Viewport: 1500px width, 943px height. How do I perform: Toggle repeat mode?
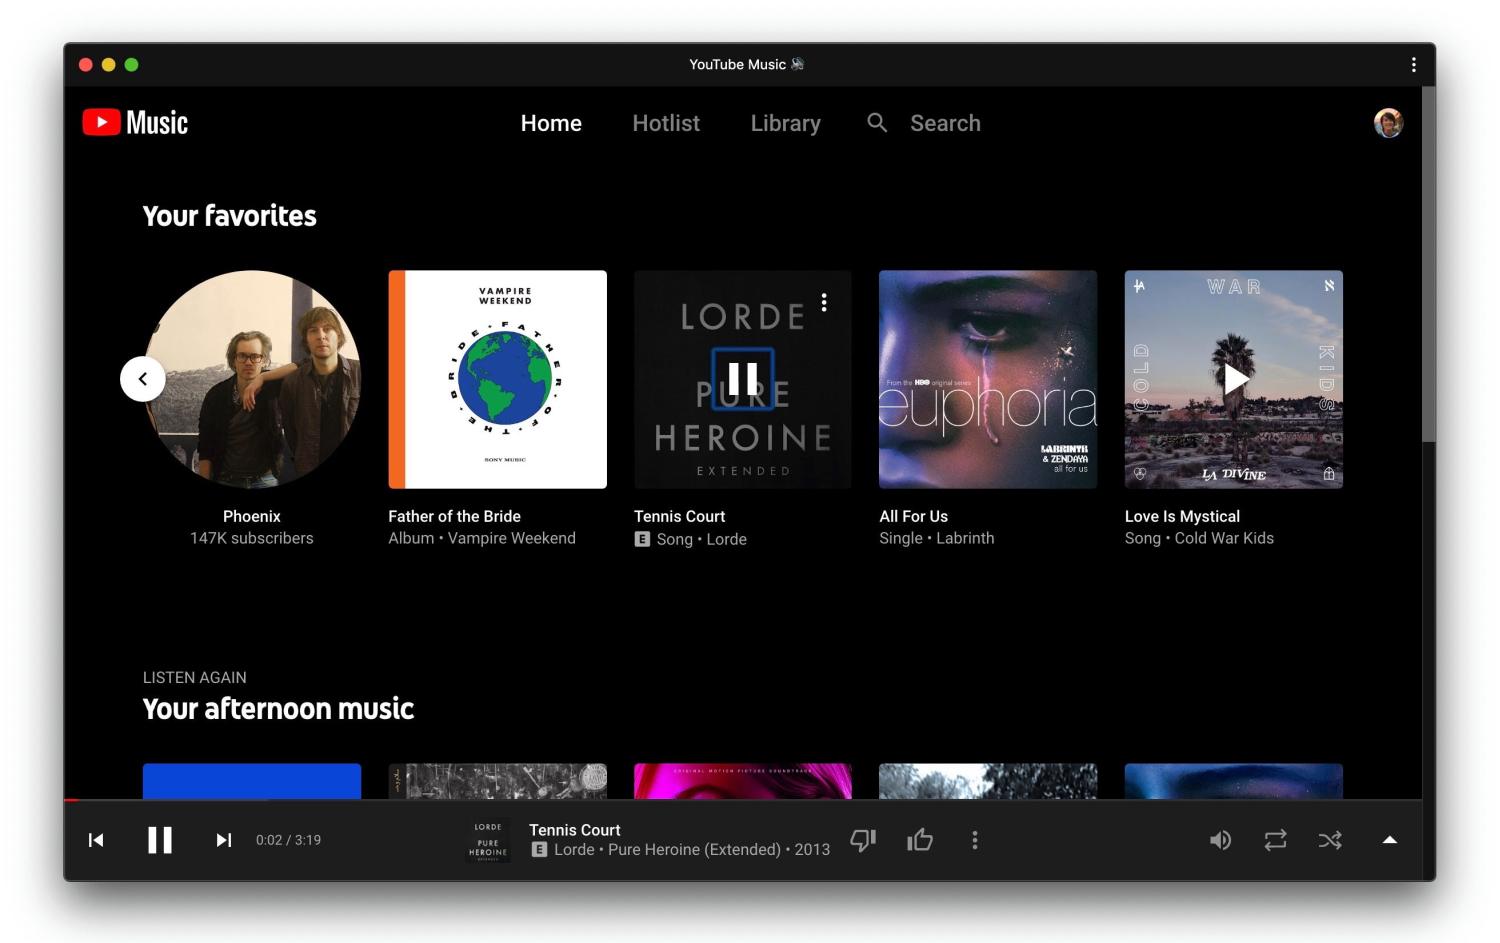tap(1275, 840)
